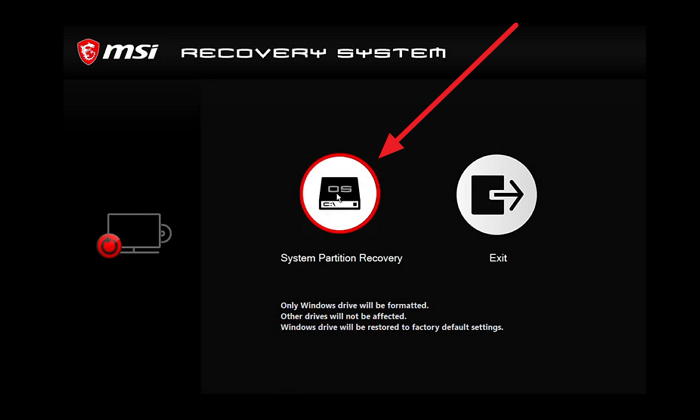Click "Other drives will not be affected" line
The width and height of the screenshot is (700, 420).
coord(343,316)
